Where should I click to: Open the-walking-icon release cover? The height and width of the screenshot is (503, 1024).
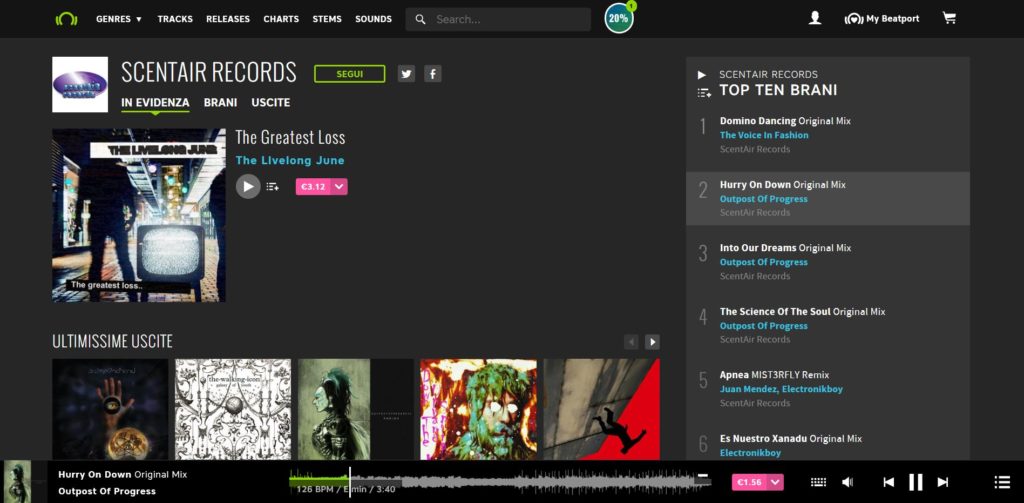(233, 410)
